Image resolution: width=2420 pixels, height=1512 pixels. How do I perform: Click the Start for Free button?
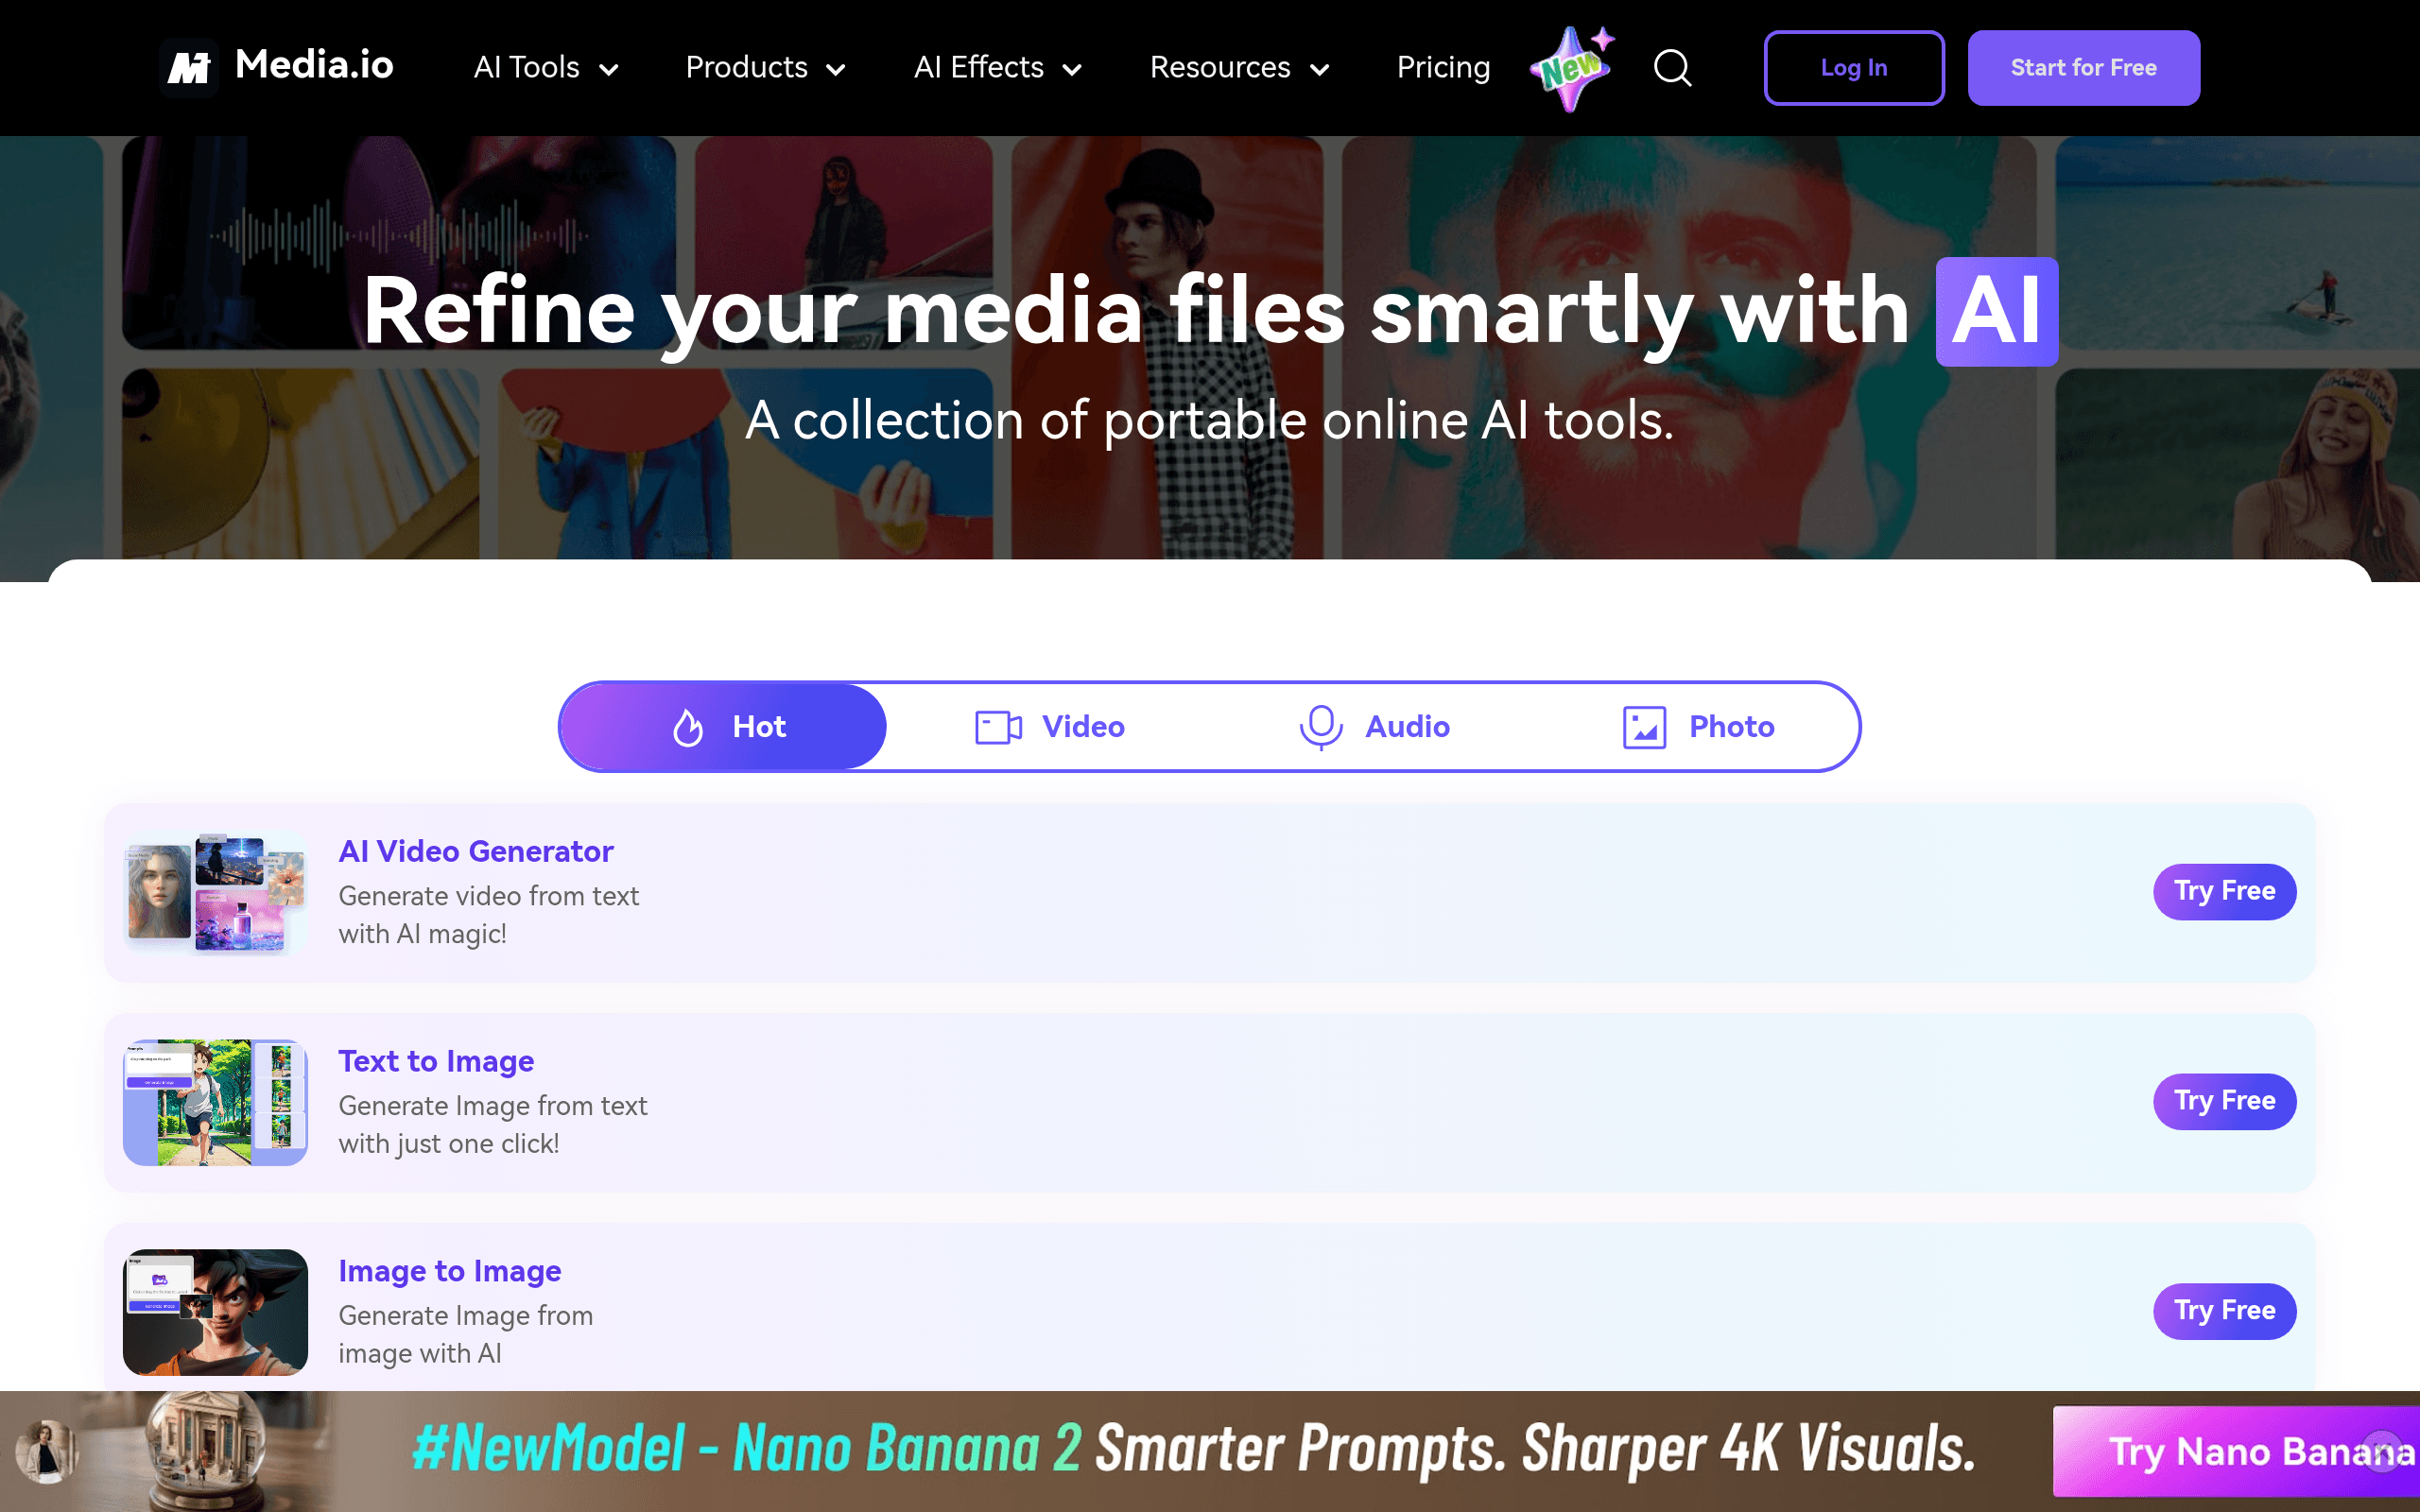coord(2083,68)
